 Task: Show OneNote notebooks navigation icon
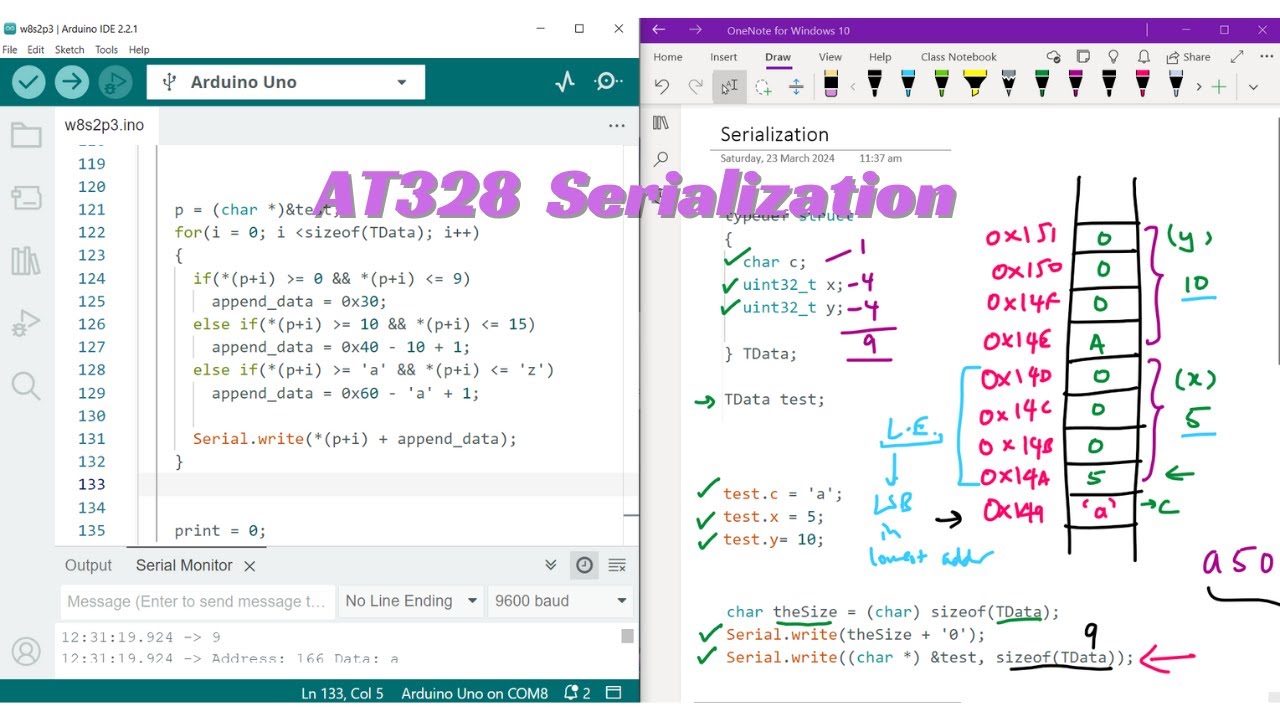coord(660,122)
